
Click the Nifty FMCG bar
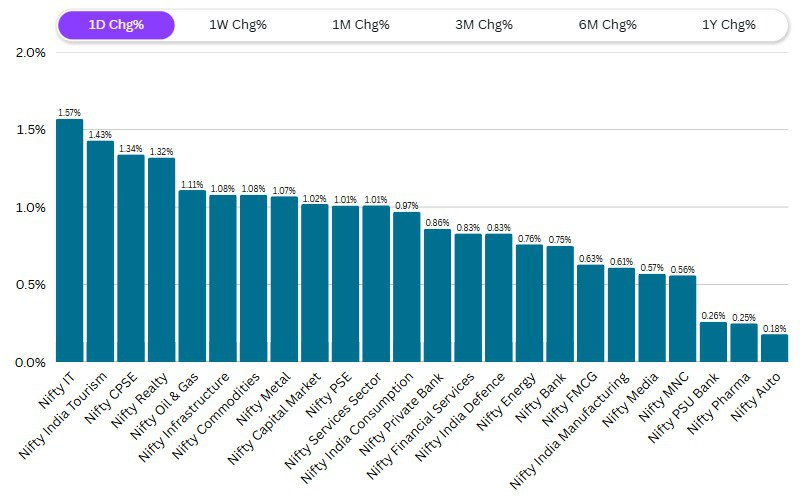point(590,313)
